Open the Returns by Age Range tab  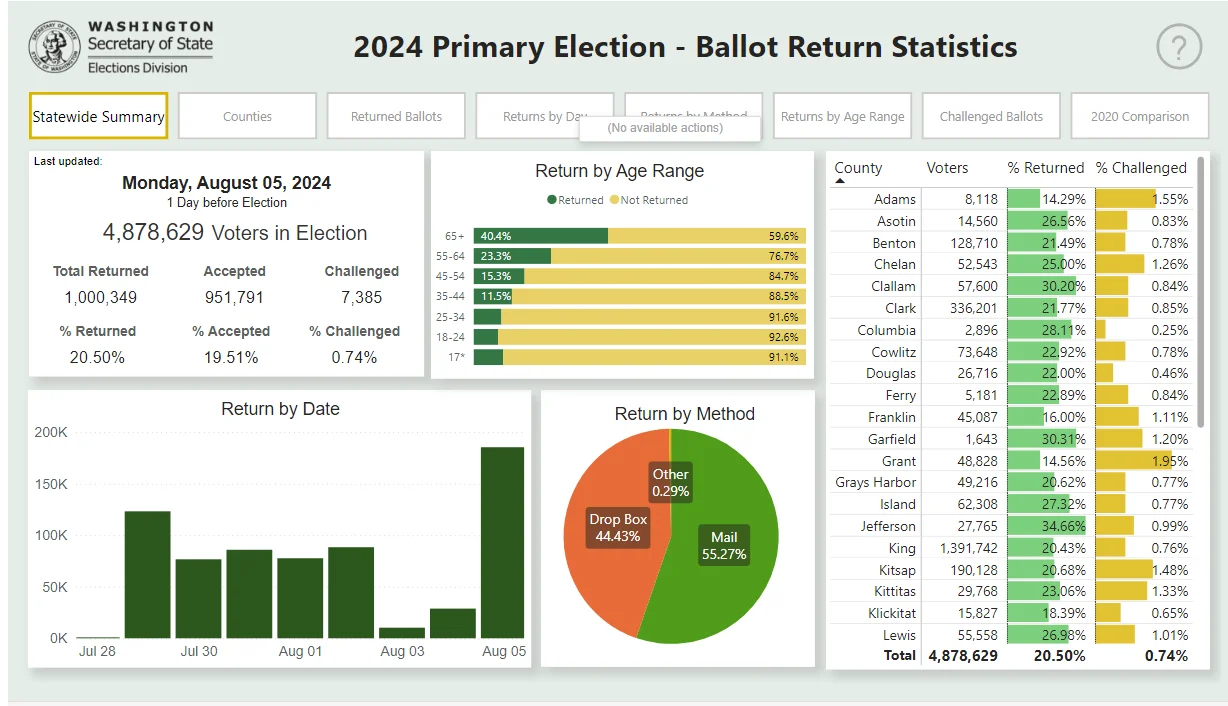coord(842,116)
